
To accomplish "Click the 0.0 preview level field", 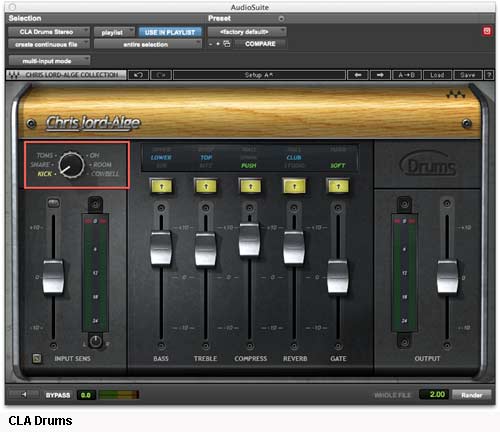I will (x=86, y=395).
